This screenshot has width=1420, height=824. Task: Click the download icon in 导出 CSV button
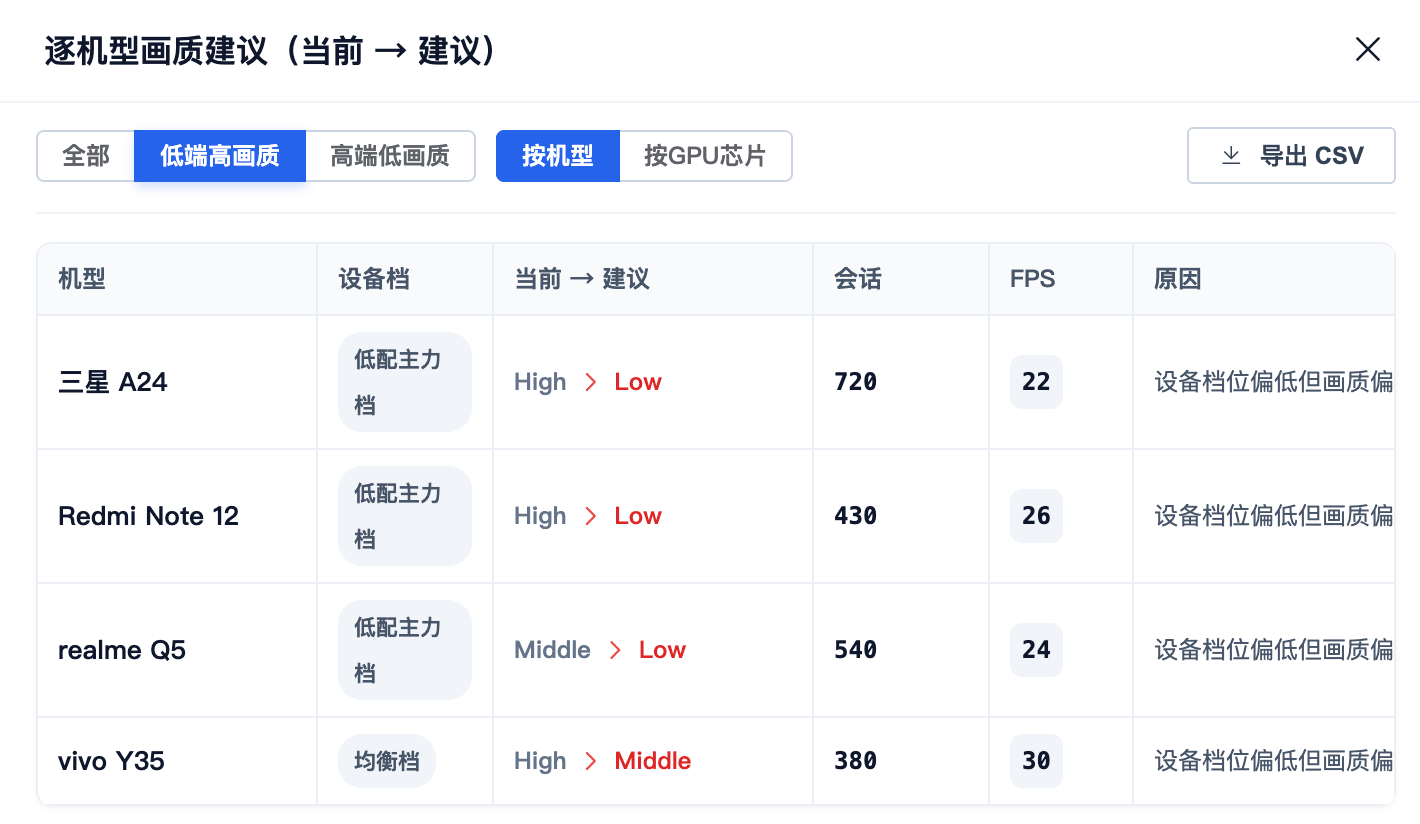tap(1231, 155)
